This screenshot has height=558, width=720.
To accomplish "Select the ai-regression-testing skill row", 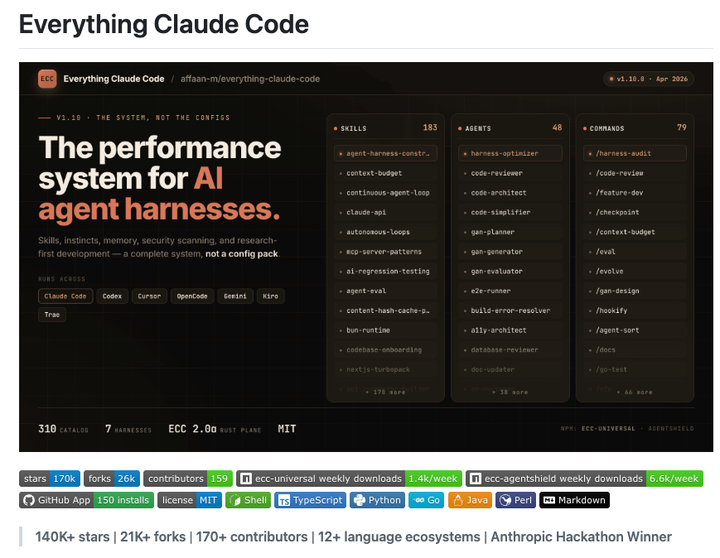I will pos(386,271).
